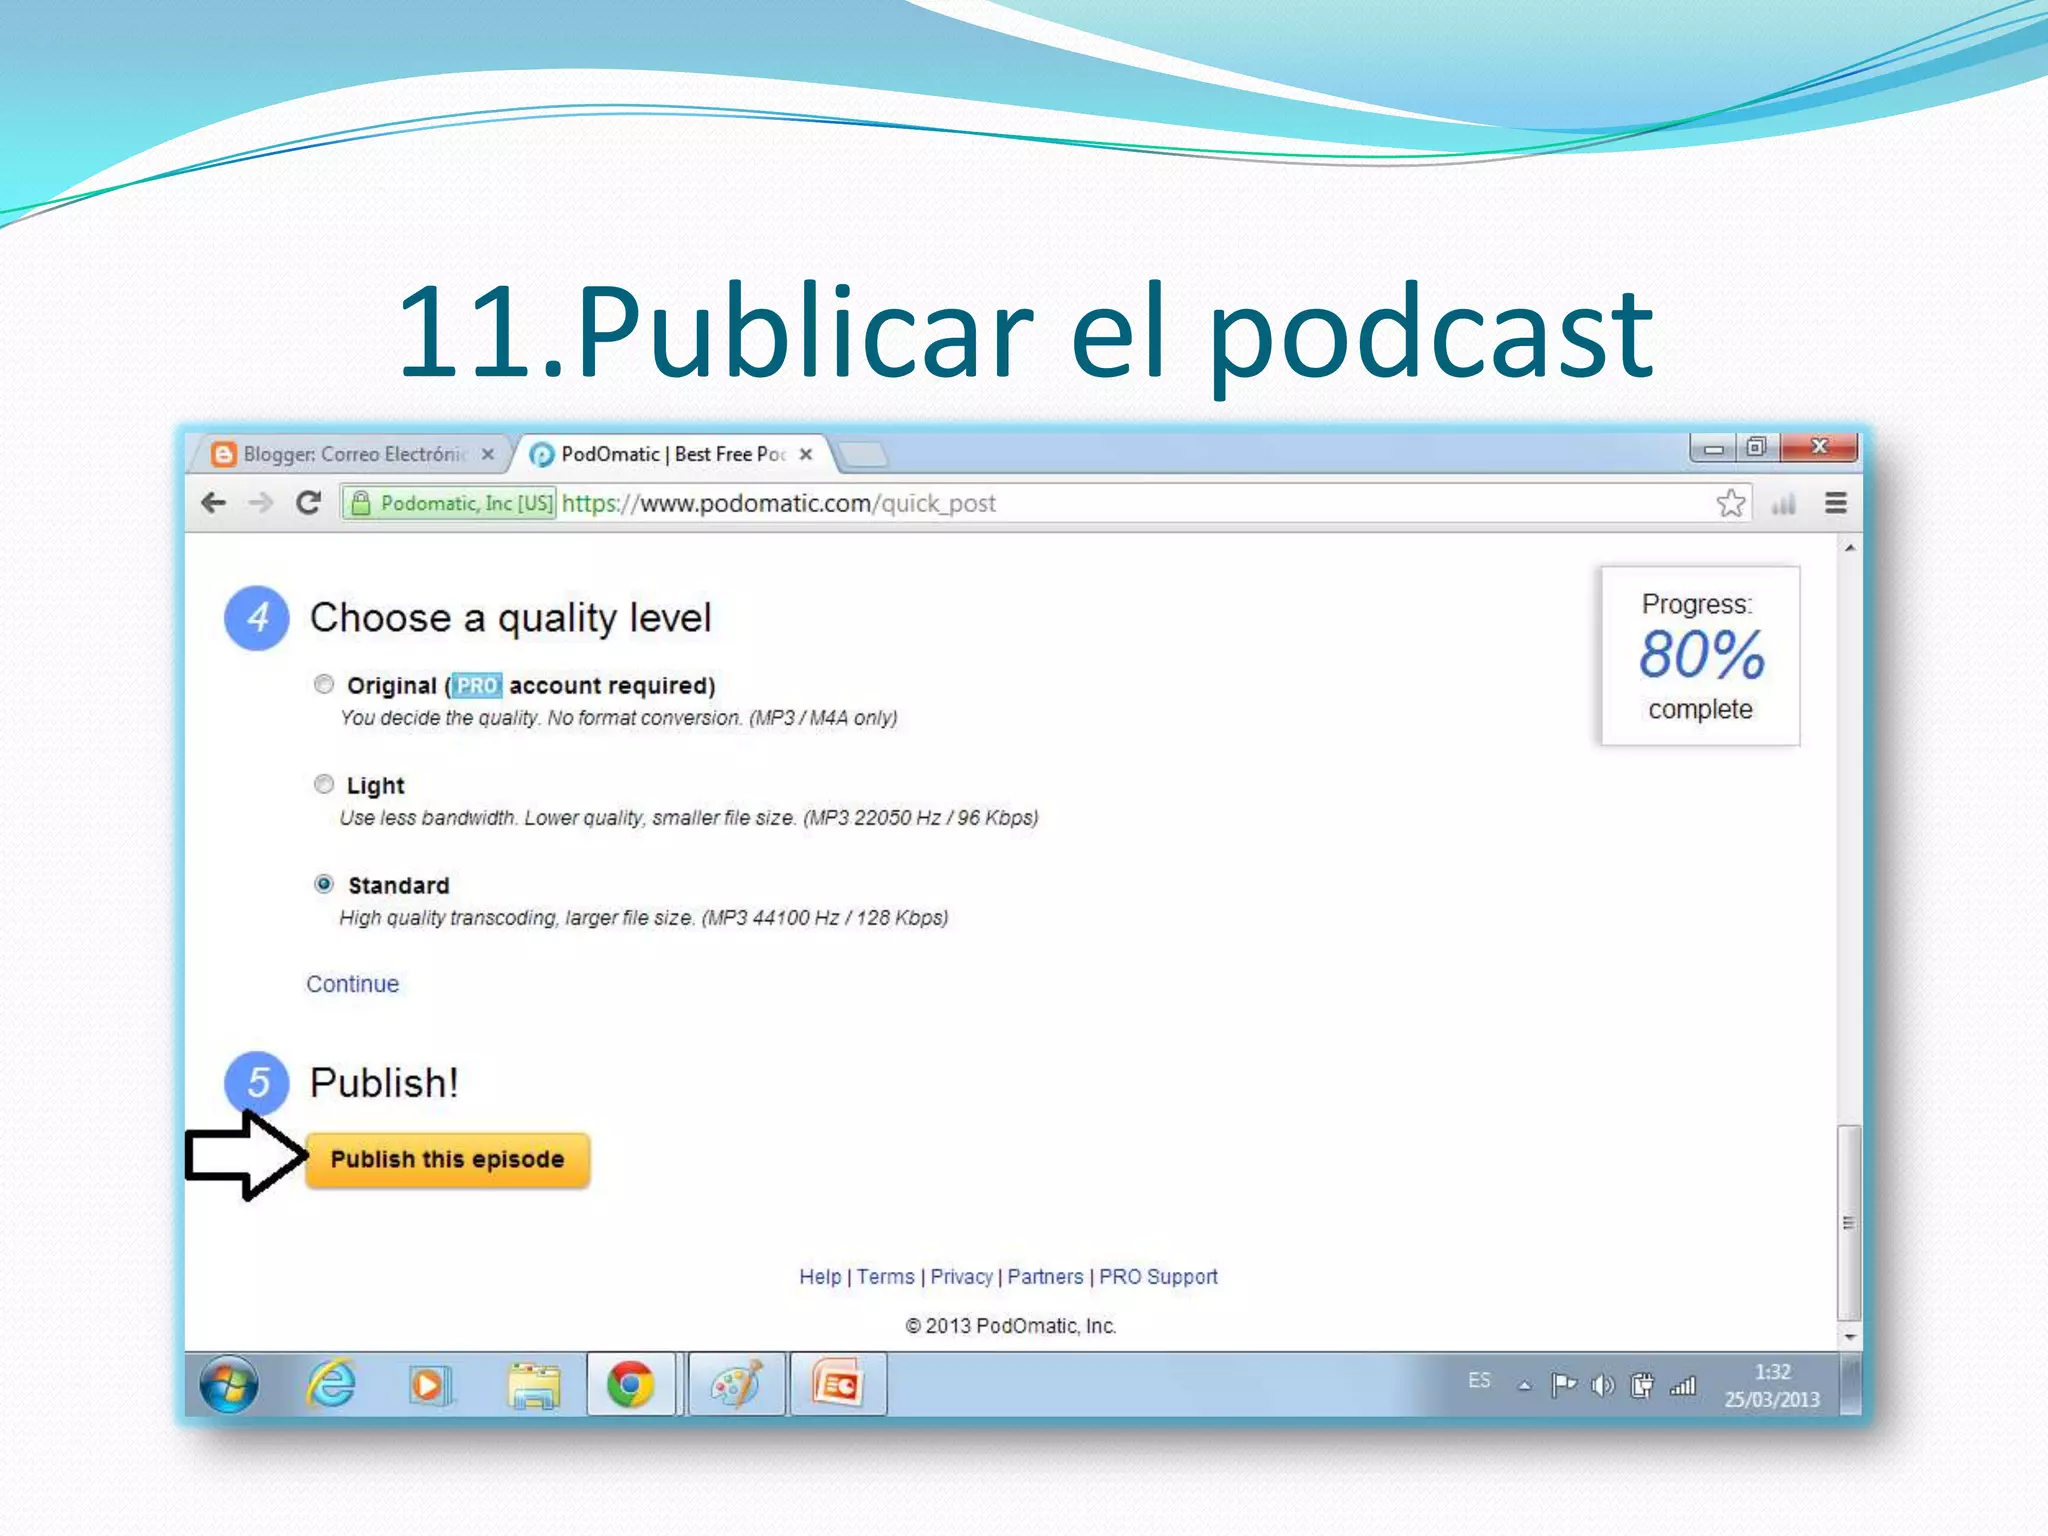The image size is (2048, 1536).
Task: Select the Light quality radio button
Action: [323, 784]
